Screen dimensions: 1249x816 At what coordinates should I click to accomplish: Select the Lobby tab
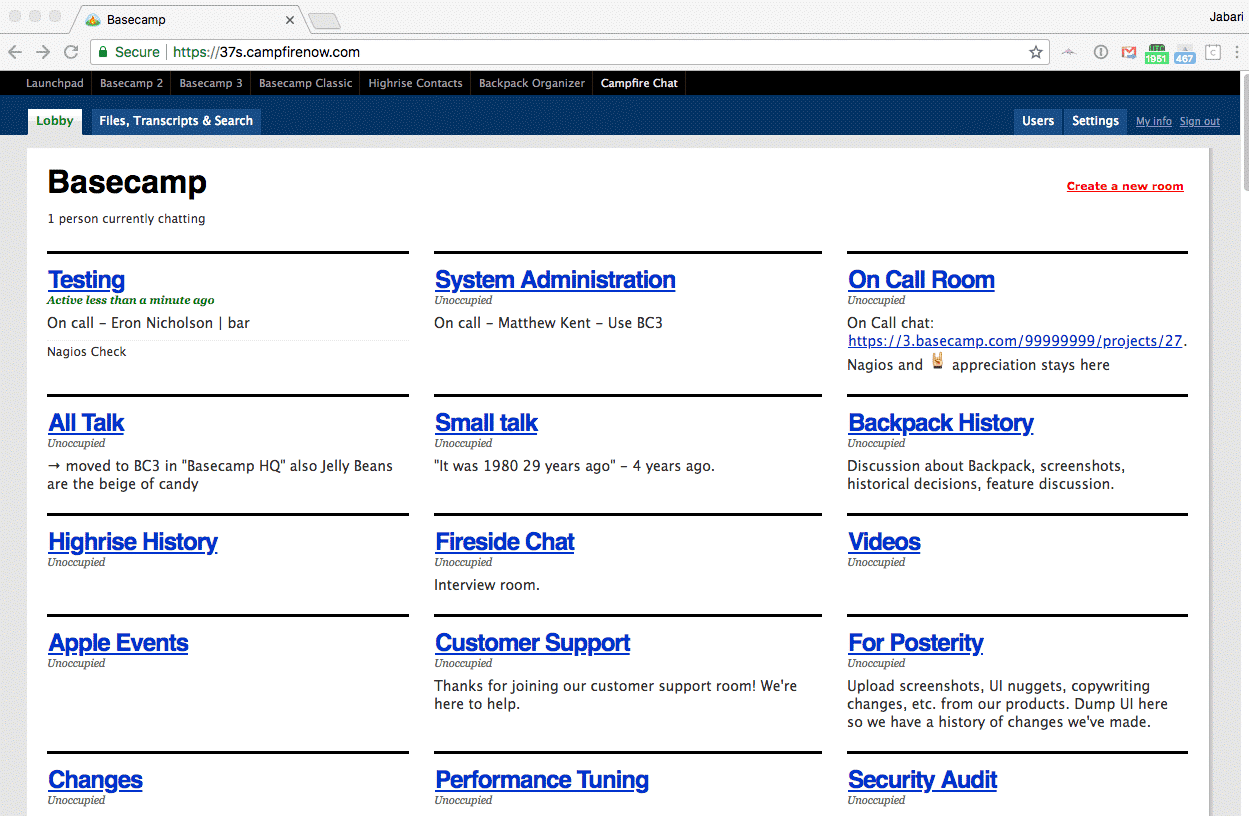[55, 121]
